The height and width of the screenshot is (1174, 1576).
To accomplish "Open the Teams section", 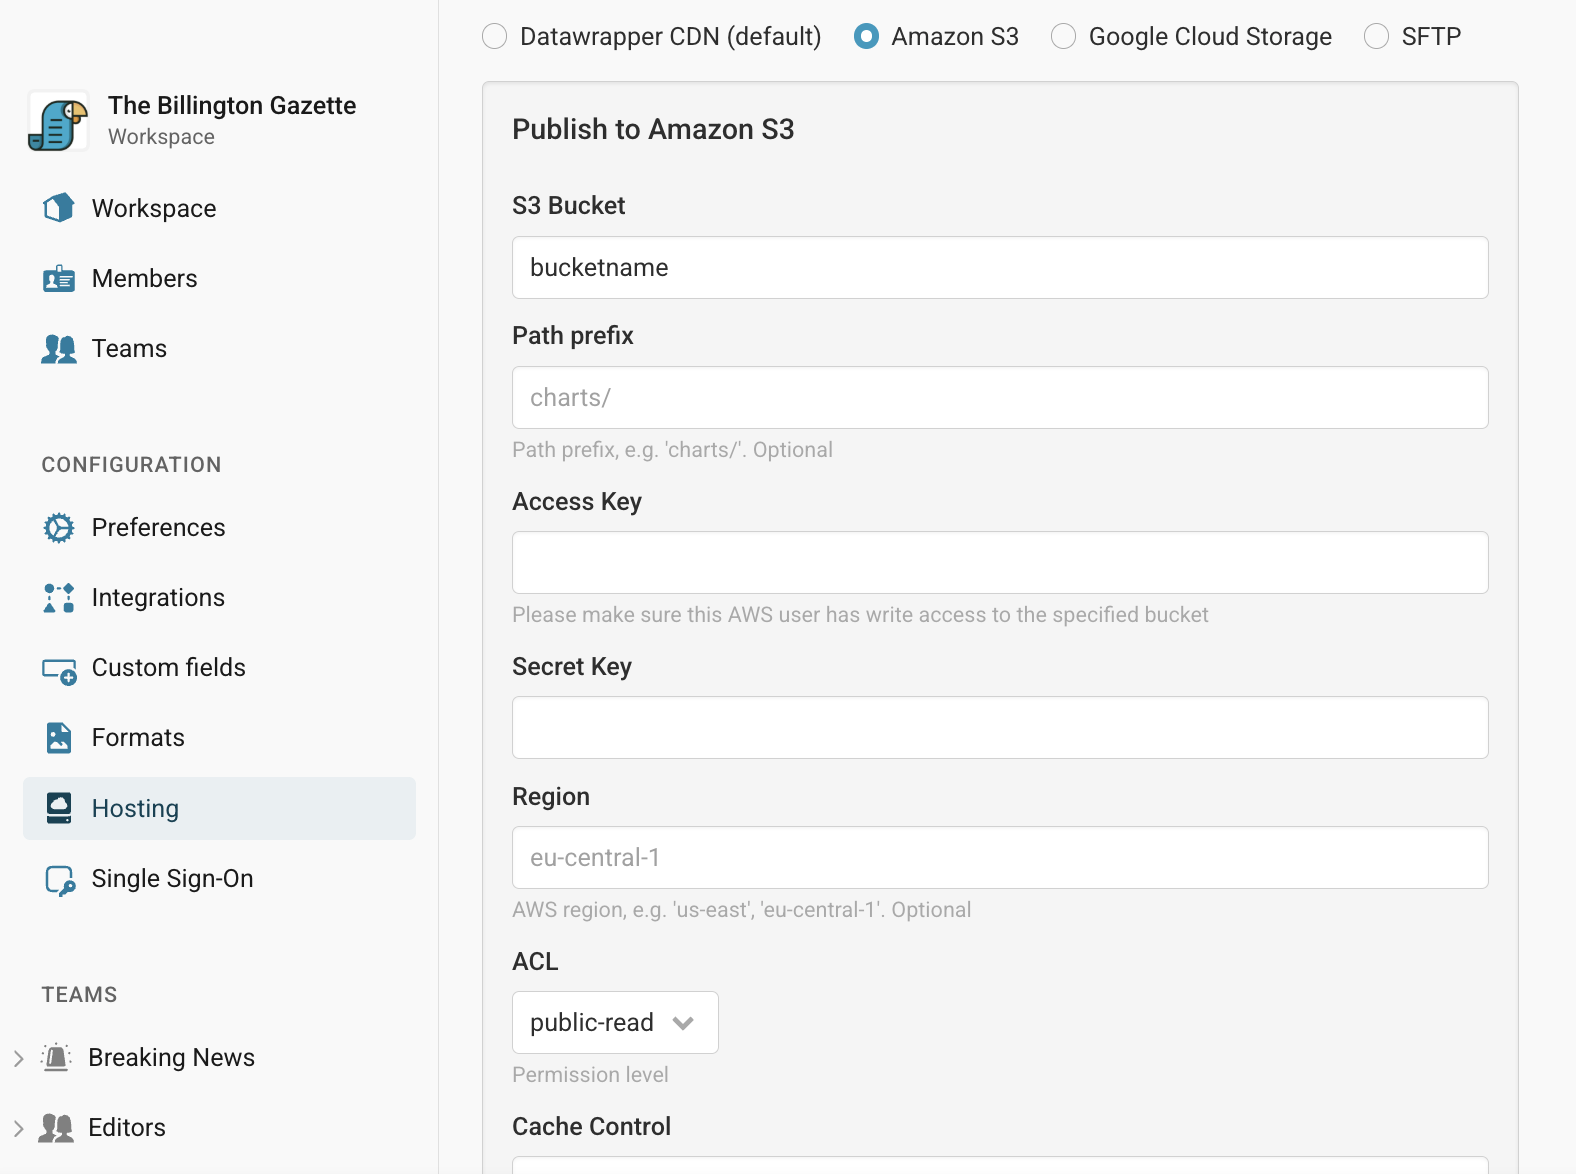I will pyautogui.click(x=219, y=348).
